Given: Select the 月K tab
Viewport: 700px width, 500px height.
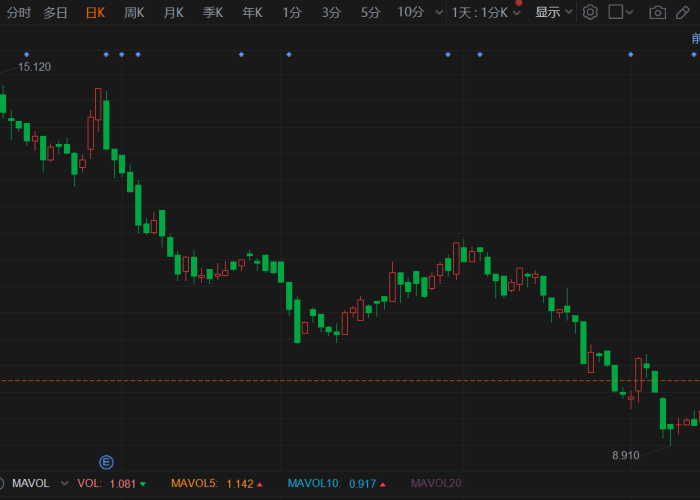Looking at the screenshot, I should coord(174,13).
